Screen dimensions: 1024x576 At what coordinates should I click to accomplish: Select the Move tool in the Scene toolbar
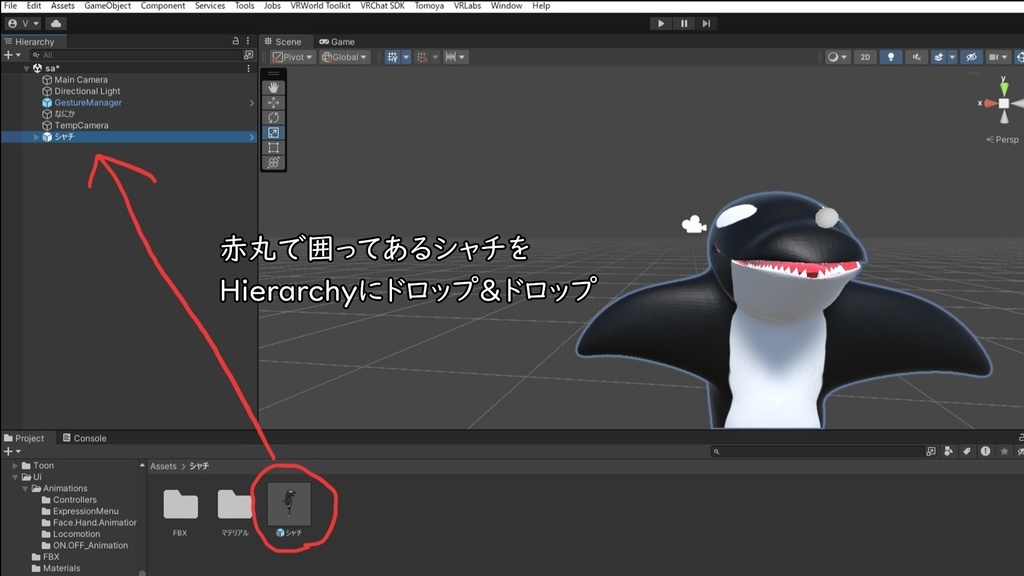point(273,102)
